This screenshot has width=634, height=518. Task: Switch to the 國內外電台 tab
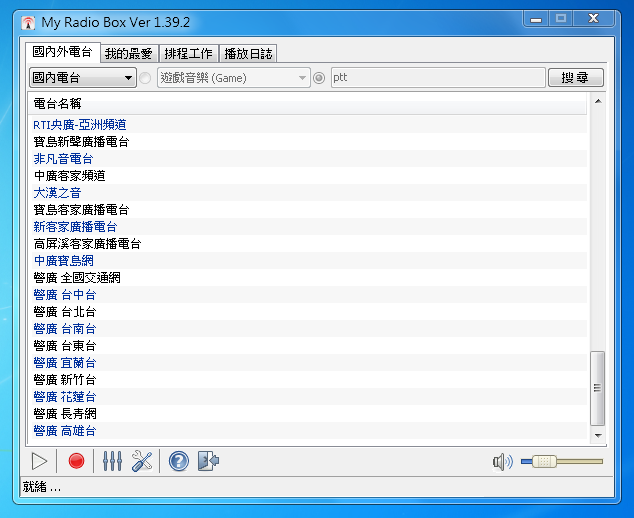click(62, 52)
